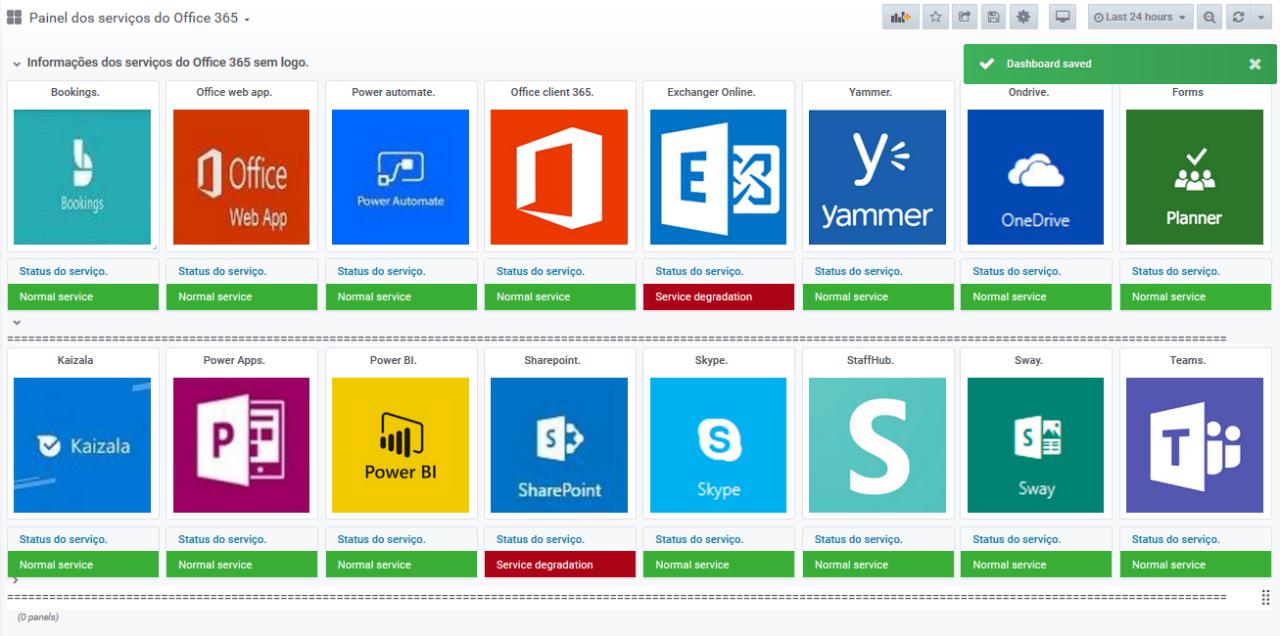
Task: Open the Teams. panel title
Action: 1188,360
